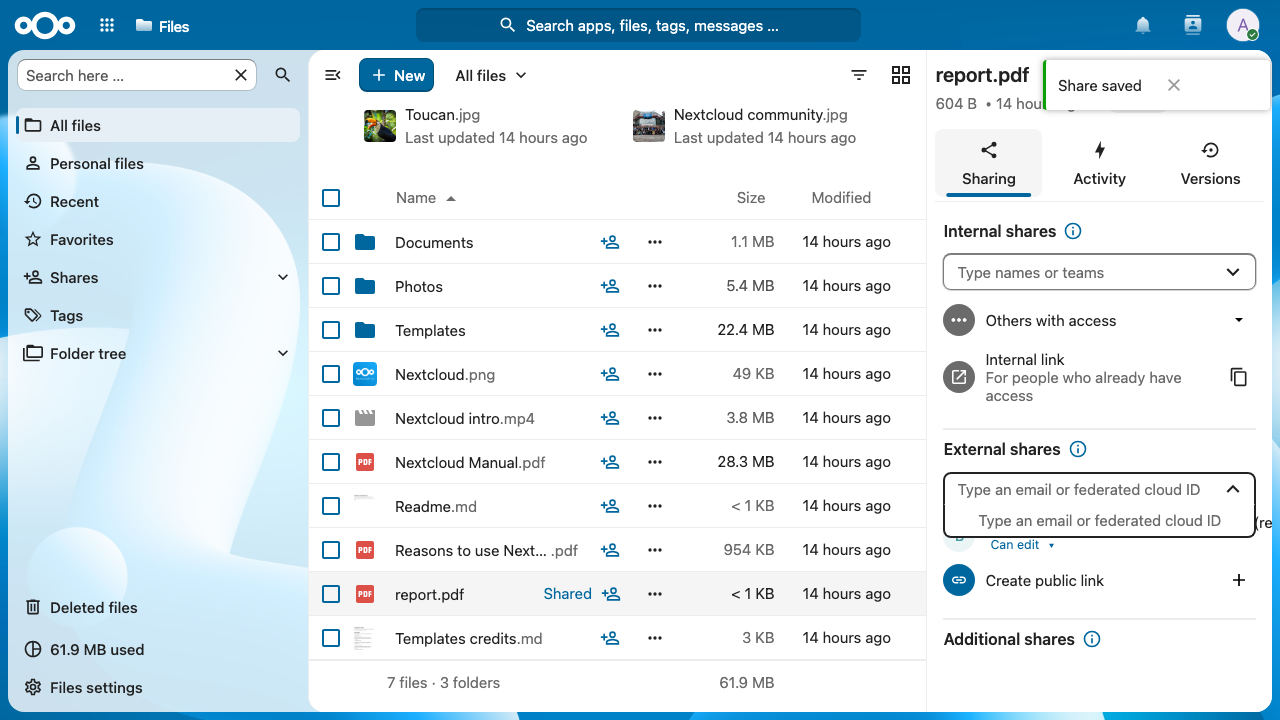Open the Toucan.jpg recent thumbnail
1280x720 pixels.
tap(380, 126)
